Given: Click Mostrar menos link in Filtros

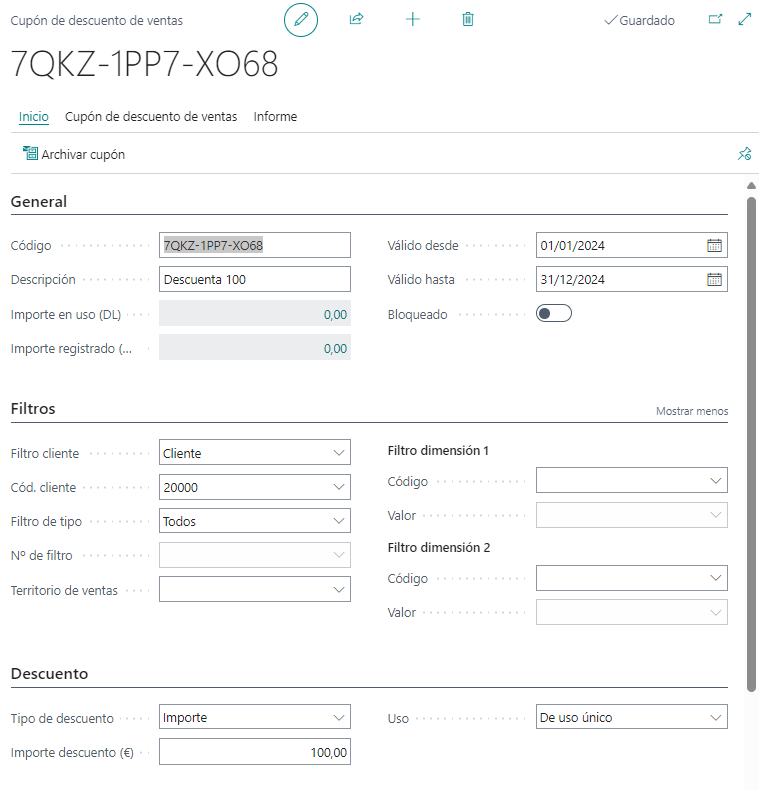Looking at the screenshot, I should point(692,411).
